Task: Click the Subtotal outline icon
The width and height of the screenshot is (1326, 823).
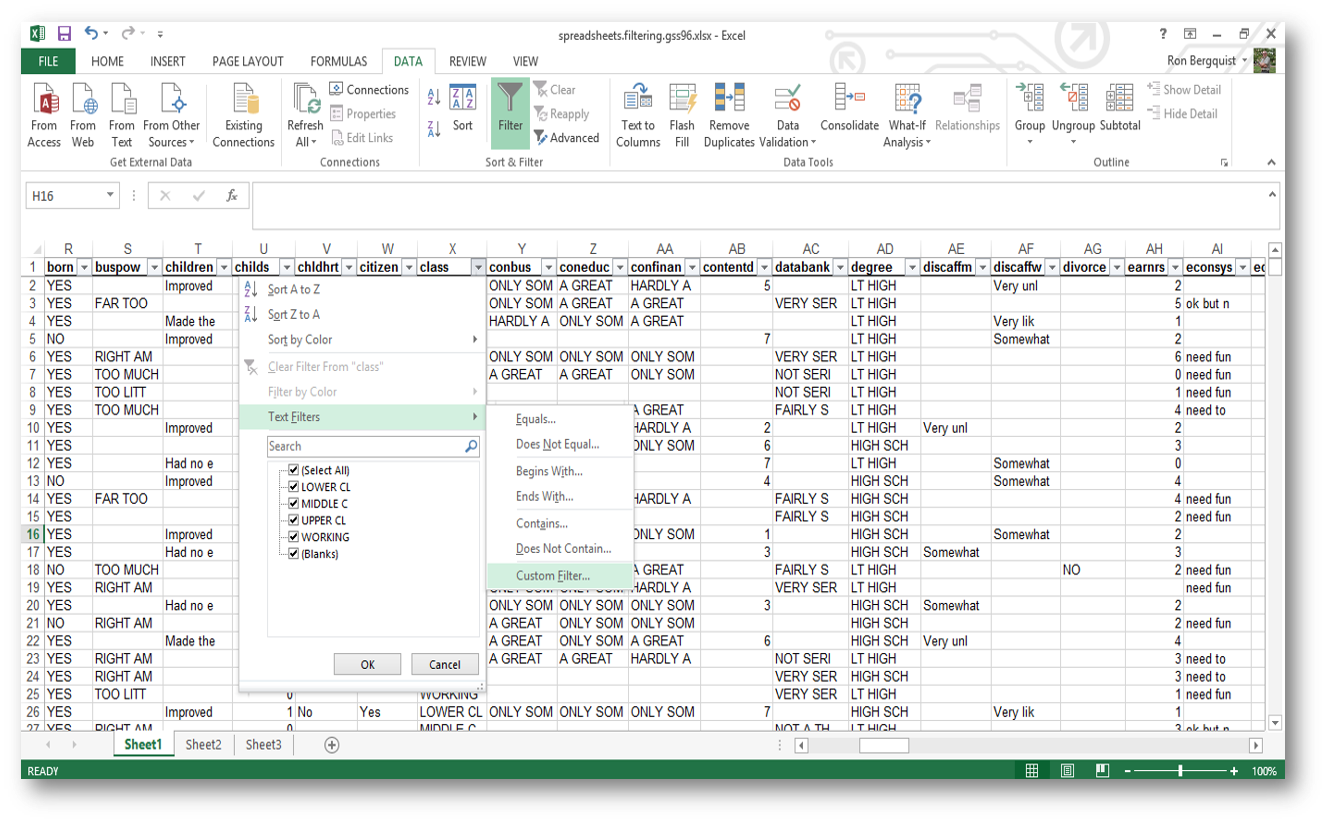Action: [x=1119, y=113]
